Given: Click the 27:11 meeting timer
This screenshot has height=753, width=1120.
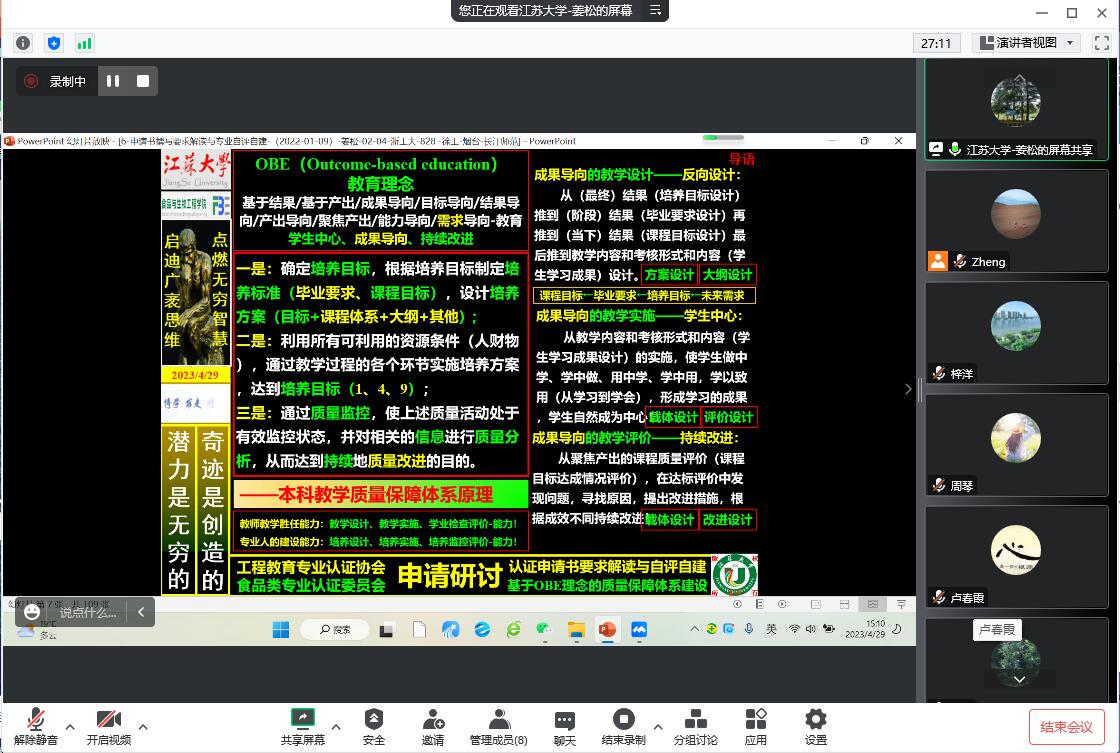Looking at the screenshot, I should 936,43.
